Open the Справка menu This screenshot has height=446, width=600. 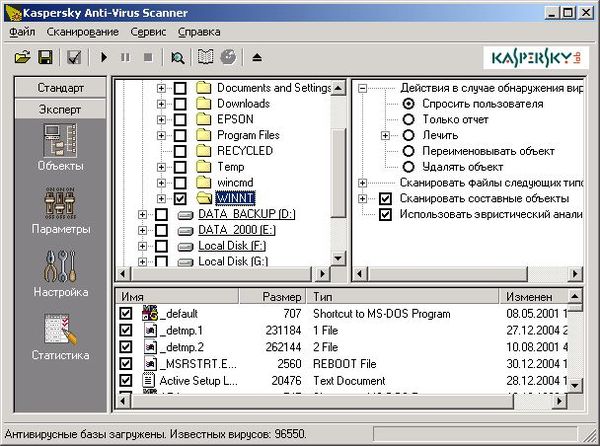point(199,32)
